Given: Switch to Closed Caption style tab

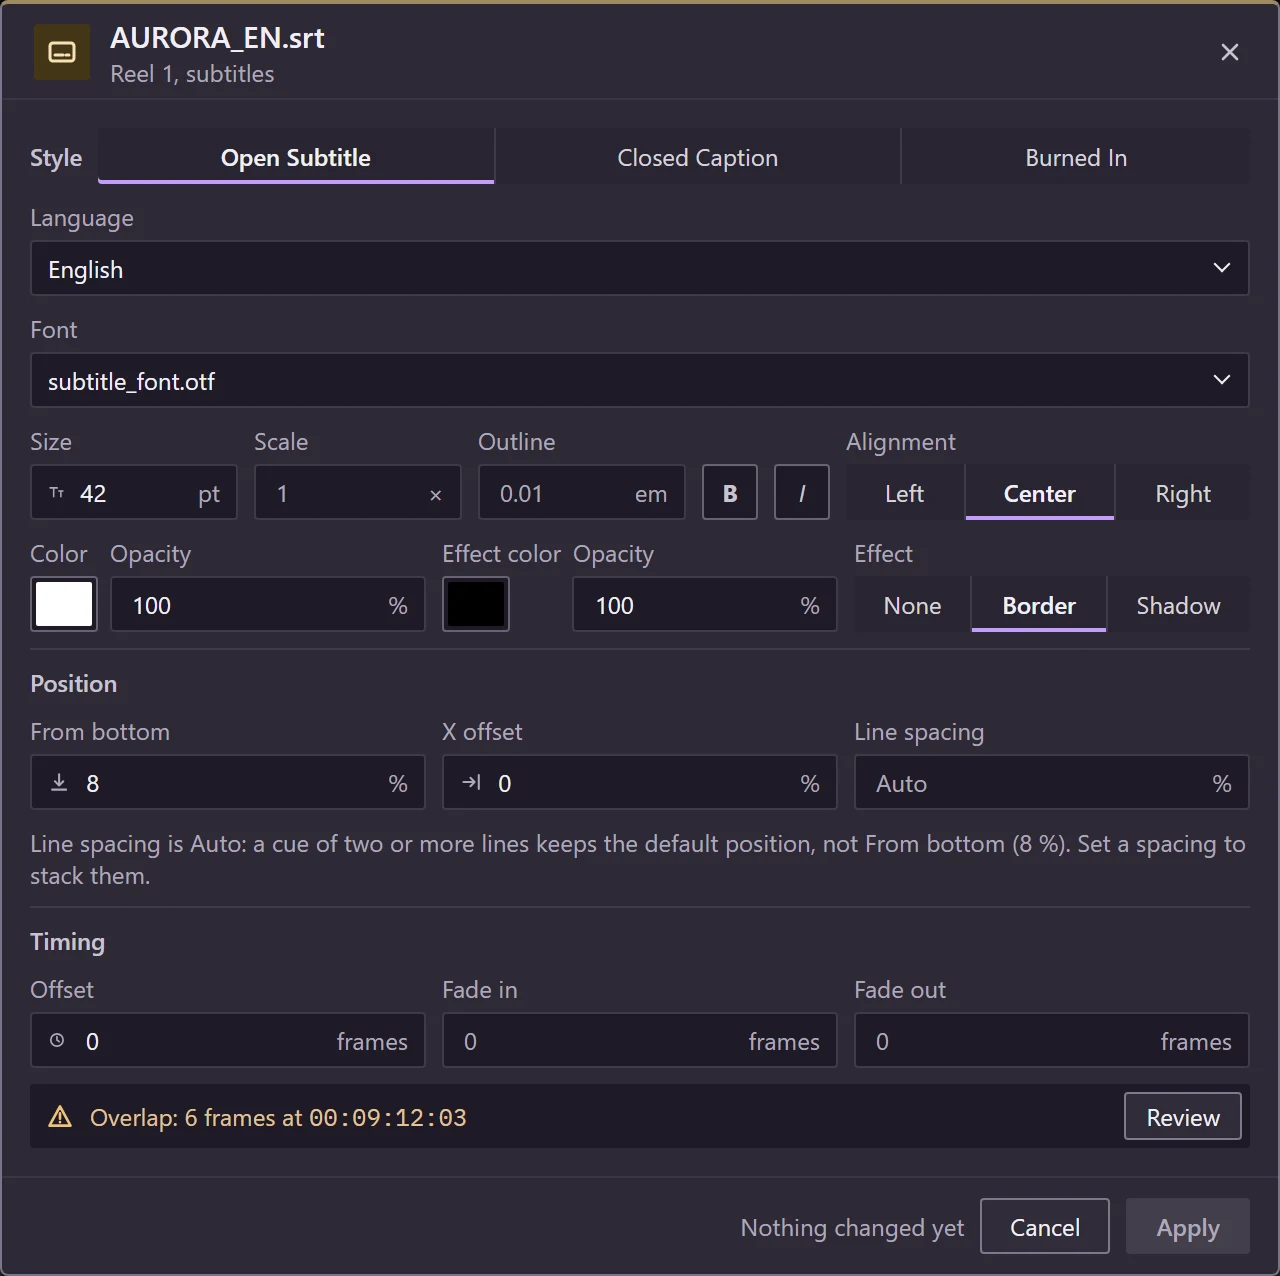Looking at the screenshot, I should 698,157.
